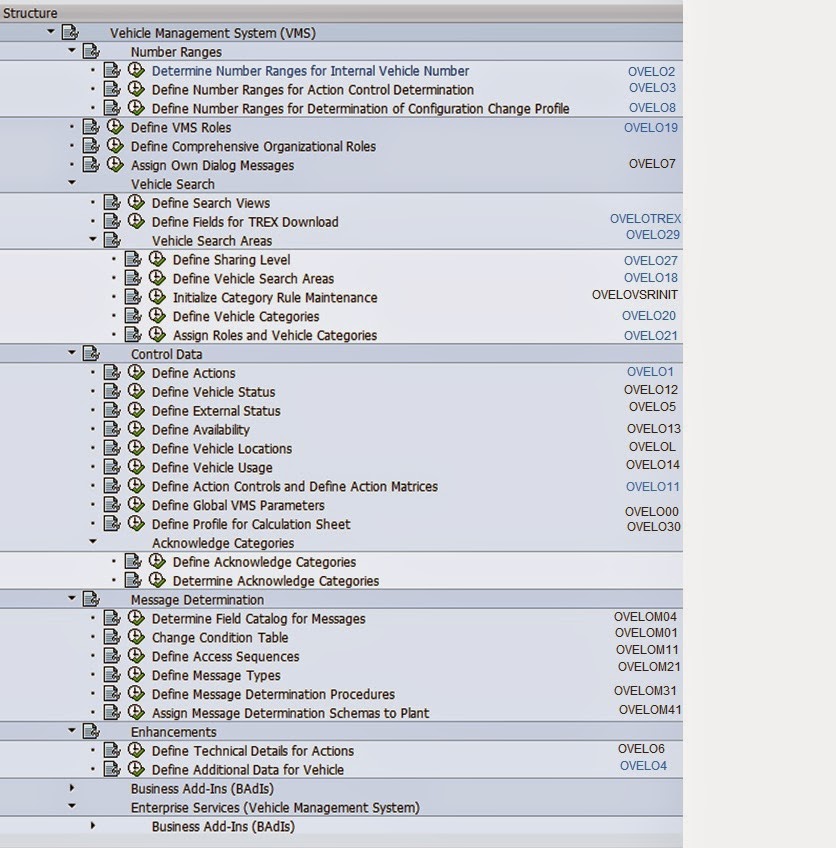This screenshot has width=836, height=848.
Task: Collapse the Acknowledge Categories node
Action: 92,541
